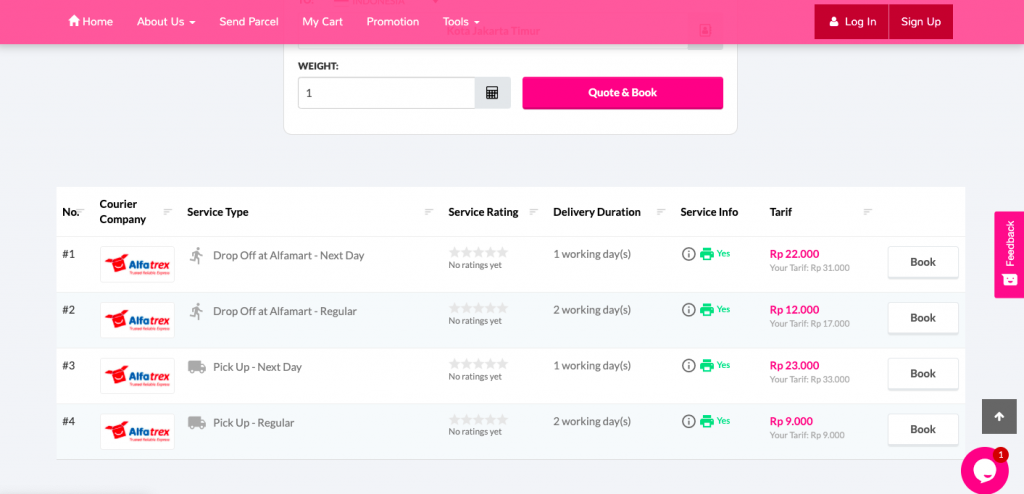This screenshot has height=494, width=1024.
Task: Click Alfatrex logo in row #3
Action: coord(137,376)
